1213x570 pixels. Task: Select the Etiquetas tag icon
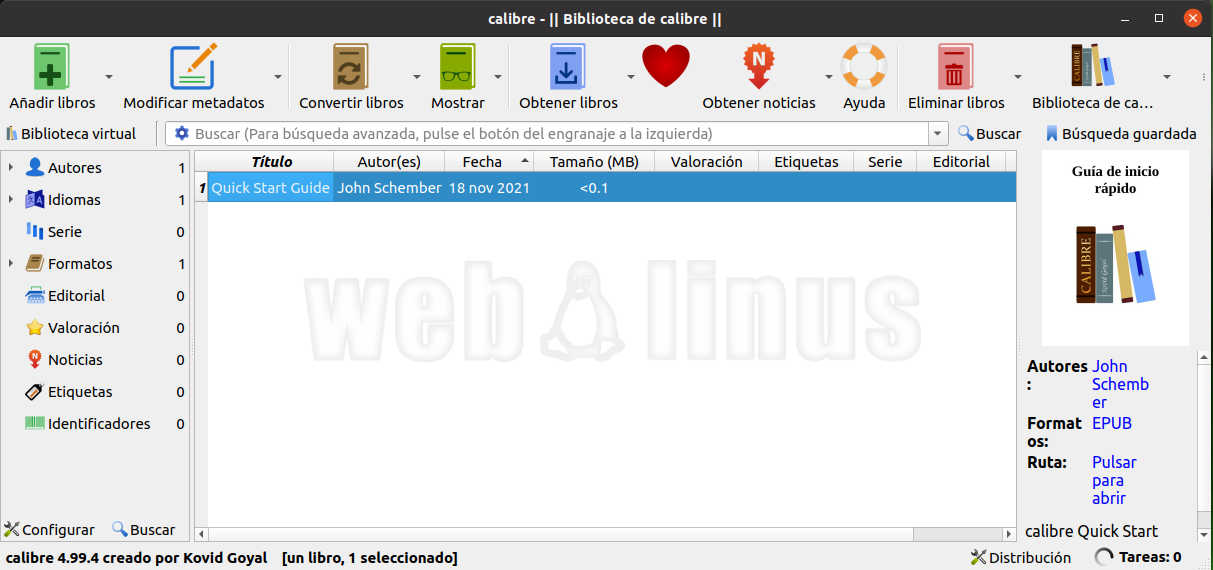35,392
